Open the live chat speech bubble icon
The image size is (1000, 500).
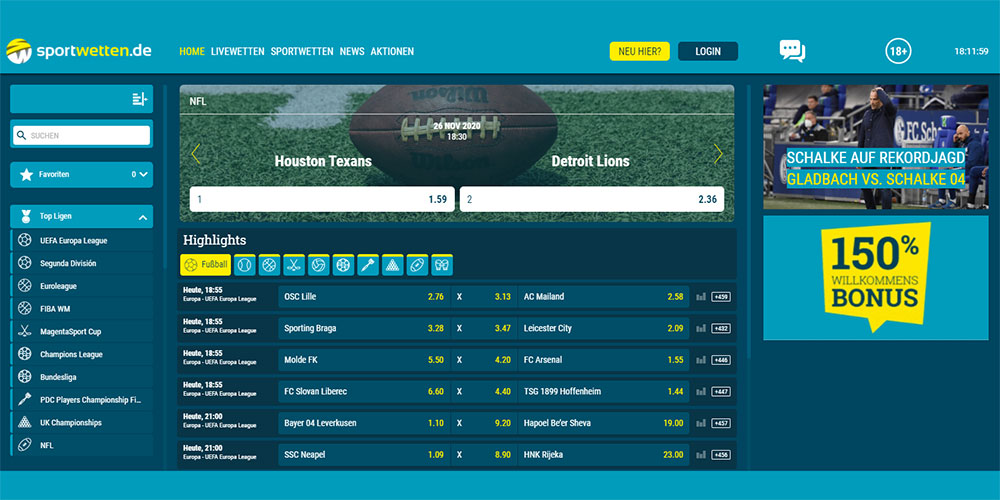[792, 51]
